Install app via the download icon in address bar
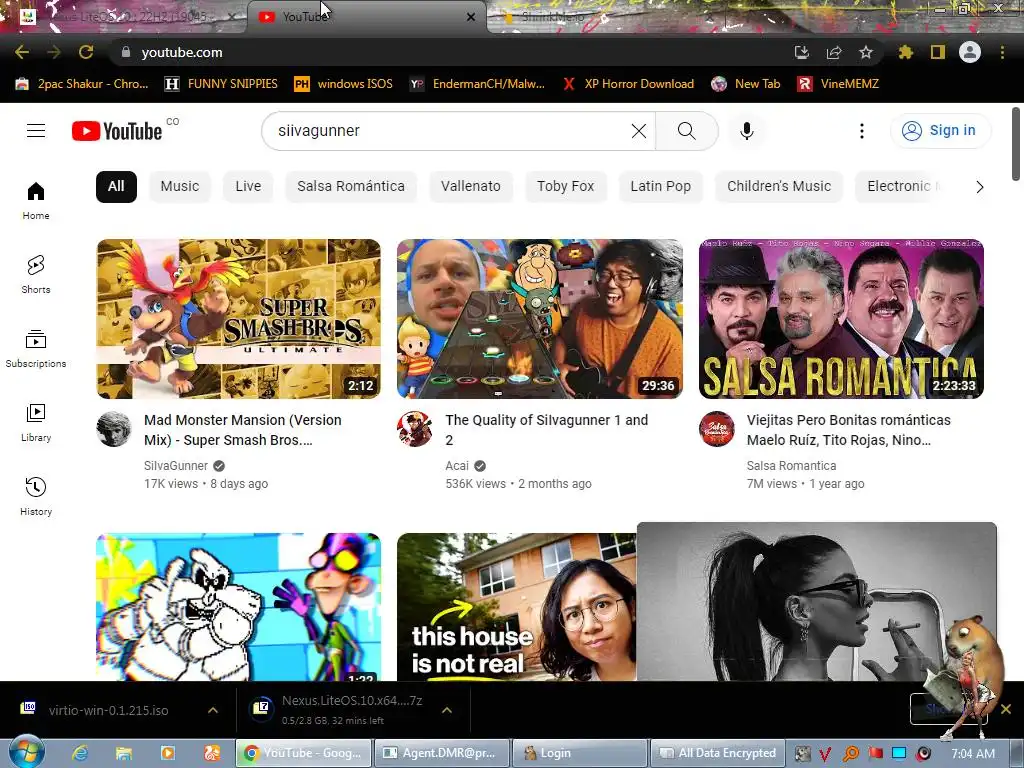Viewport: 1024px width, 768px height. point(802,52)
